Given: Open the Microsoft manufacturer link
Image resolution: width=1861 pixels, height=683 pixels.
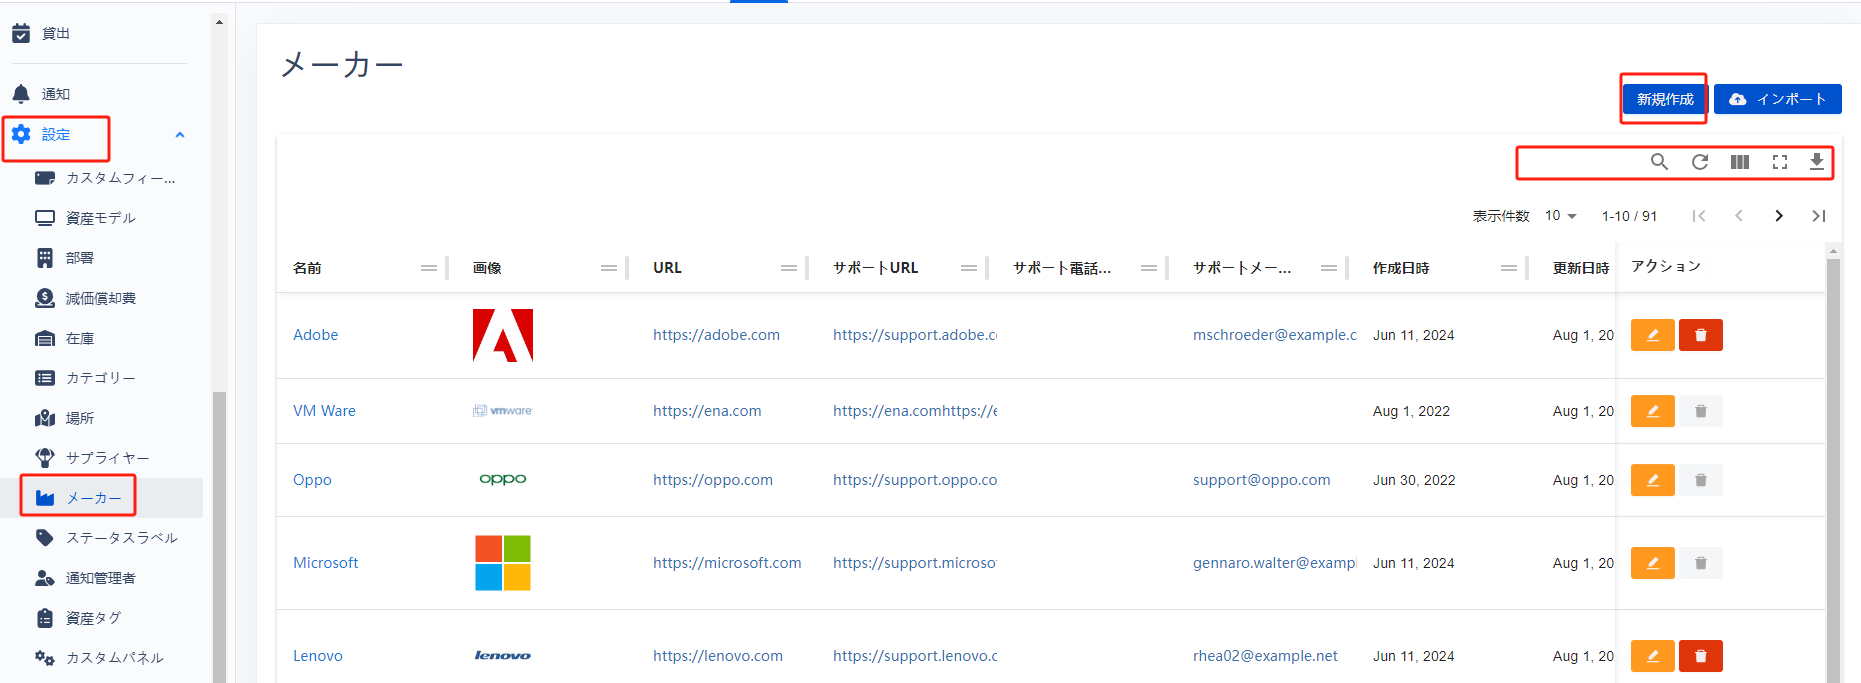Looking at the screenshot, I should 325,563.
